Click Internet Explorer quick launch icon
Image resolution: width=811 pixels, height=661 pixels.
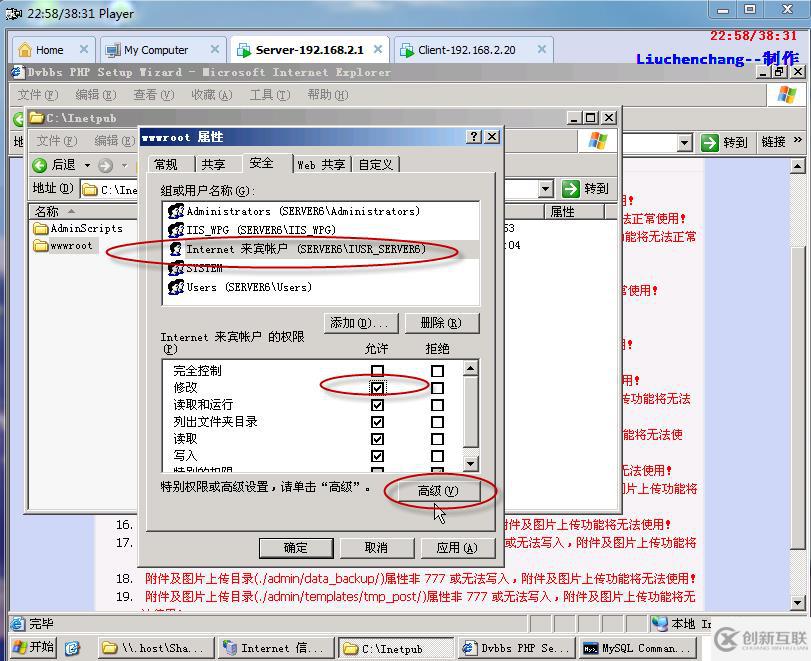[72, 648]
